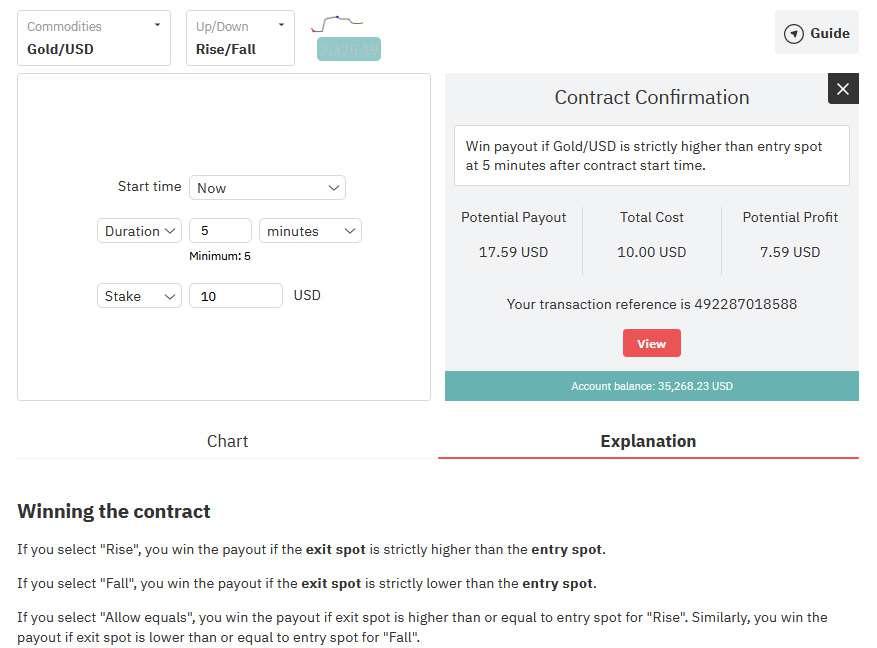
Task: Click the compass icon in the Guide button
Action: [x=794, y=34]
